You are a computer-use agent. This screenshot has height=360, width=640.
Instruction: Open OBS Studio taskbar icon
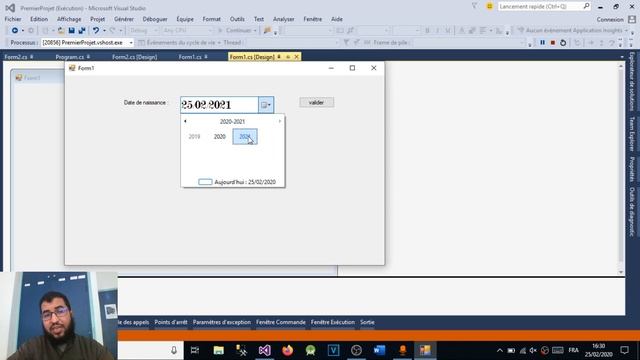[356, 350]
